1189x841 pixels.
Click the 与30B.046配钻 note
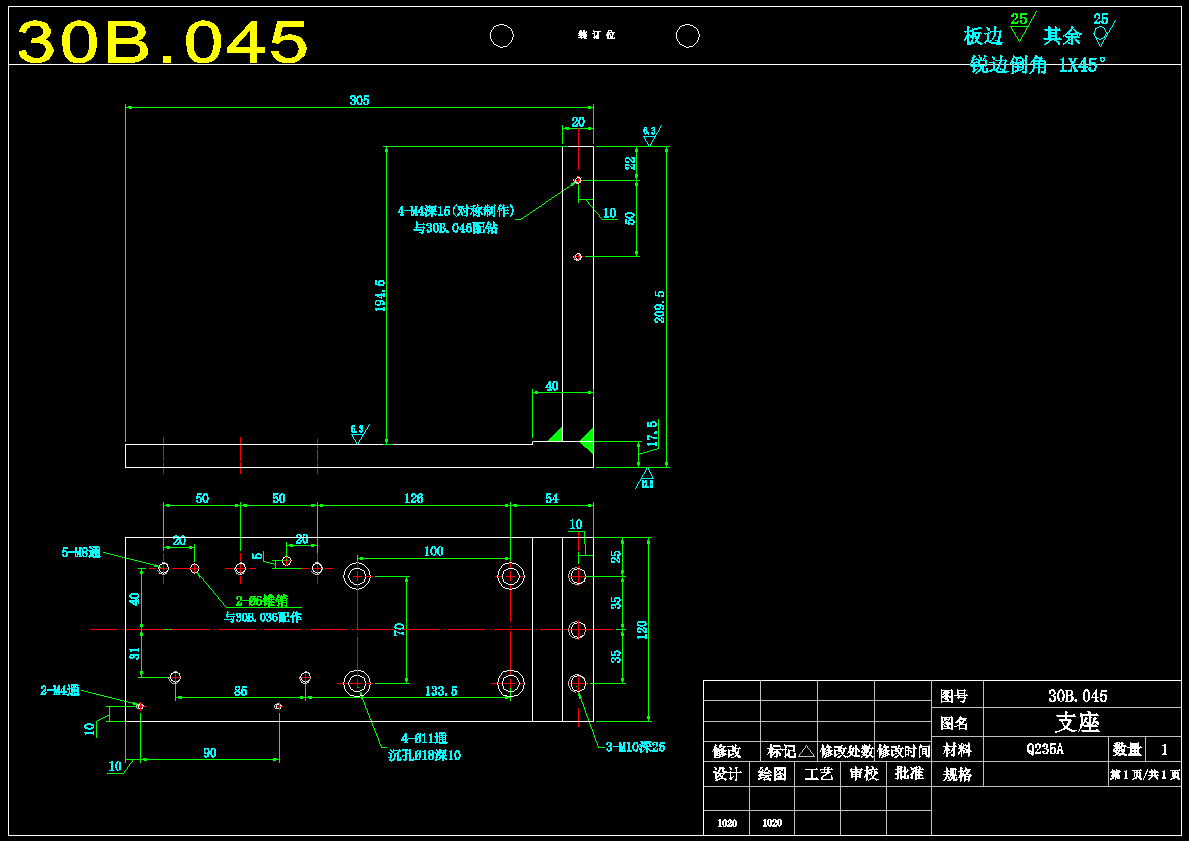click(x=456, y=228)
